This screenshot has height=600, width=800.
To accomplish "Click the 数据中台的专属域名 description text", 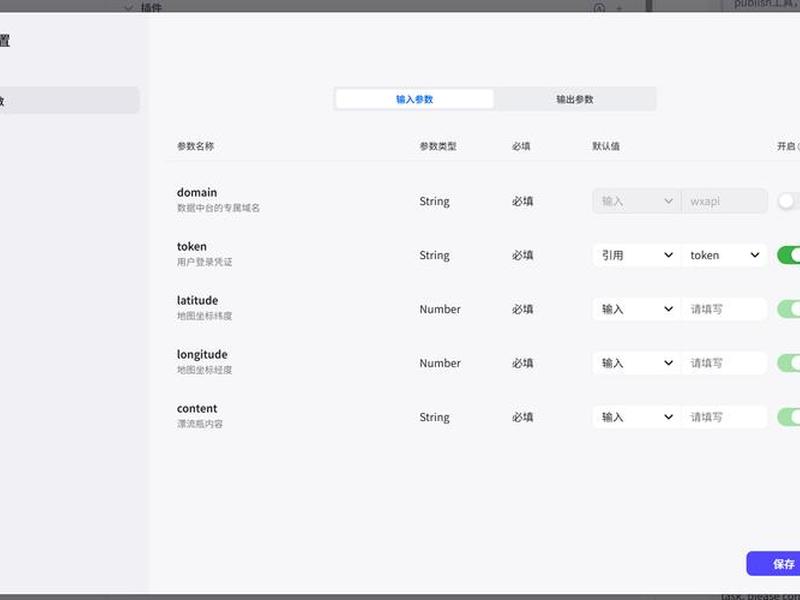I will (218, 208).
